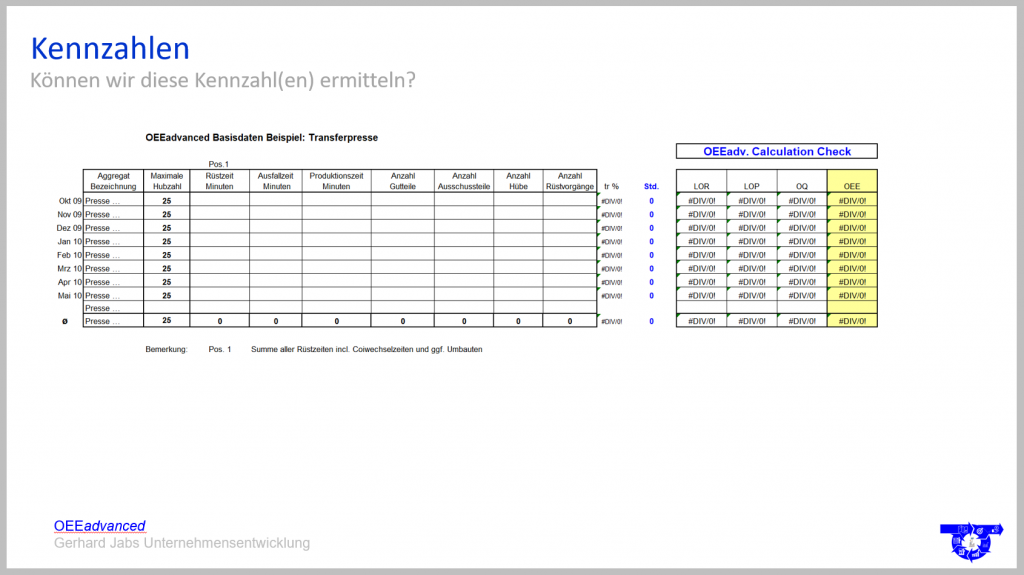This screenshot has height=575, width=1024.
Task: Select the LOR column header cell
Action: click(x=701, y=186)
